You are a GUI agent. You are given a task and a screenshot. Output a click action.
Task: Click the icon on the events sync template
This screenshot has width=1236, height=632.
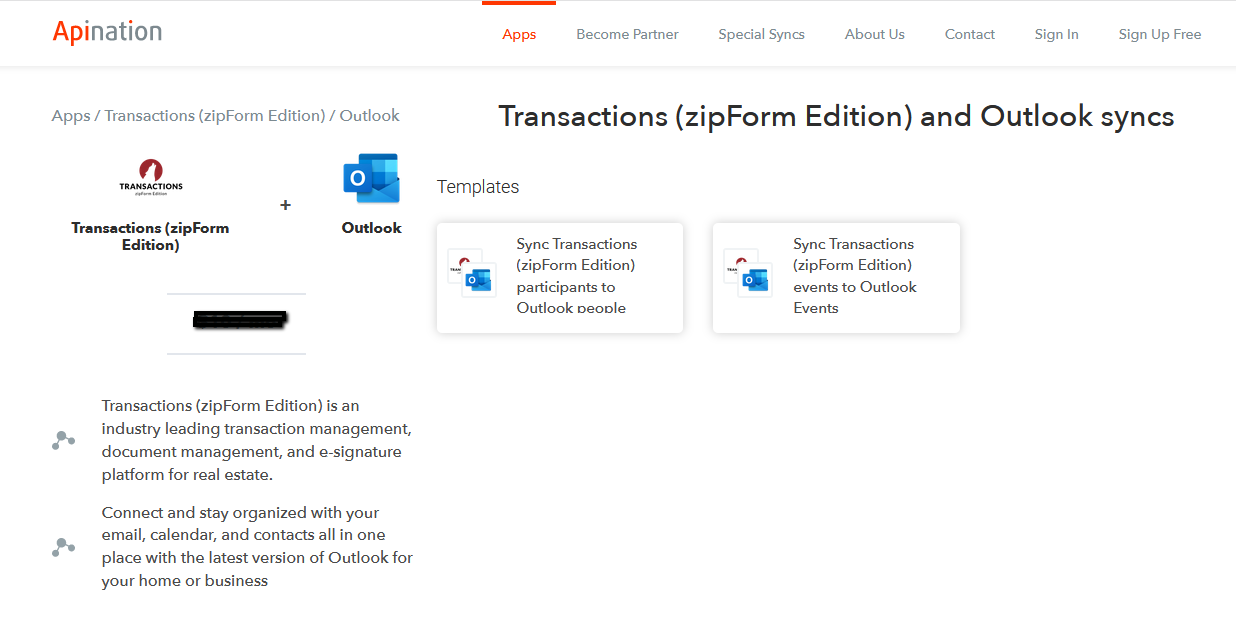coord(748,273)
